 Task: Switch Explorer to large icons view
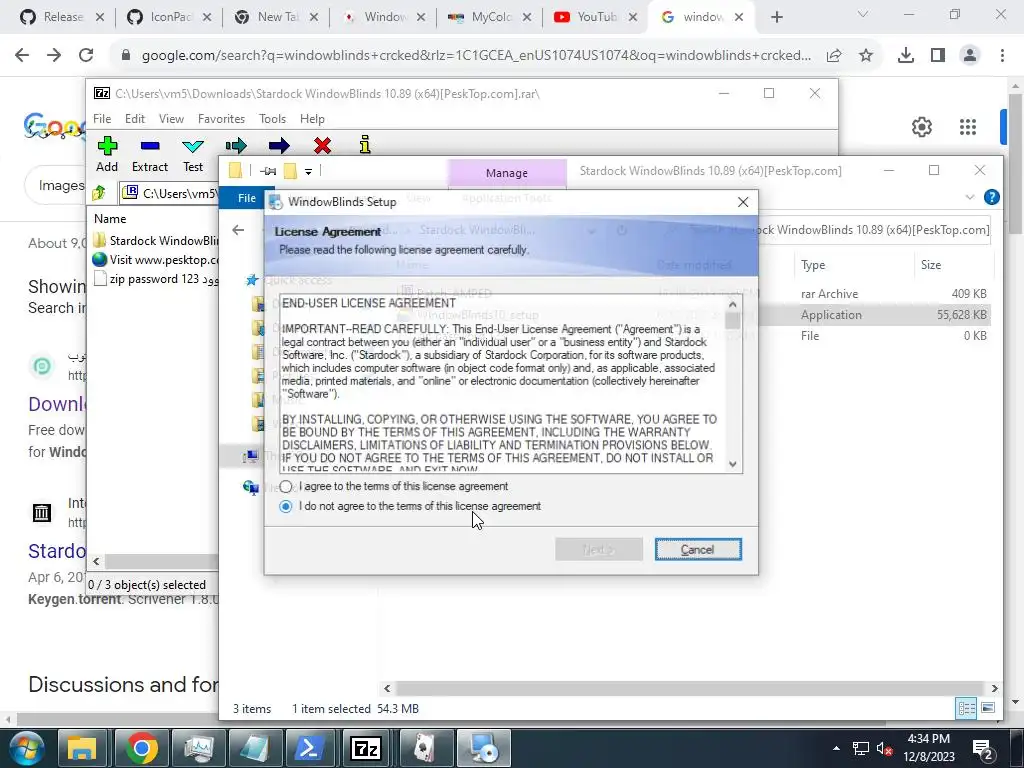pyautogui.click(x=988, y=708)
